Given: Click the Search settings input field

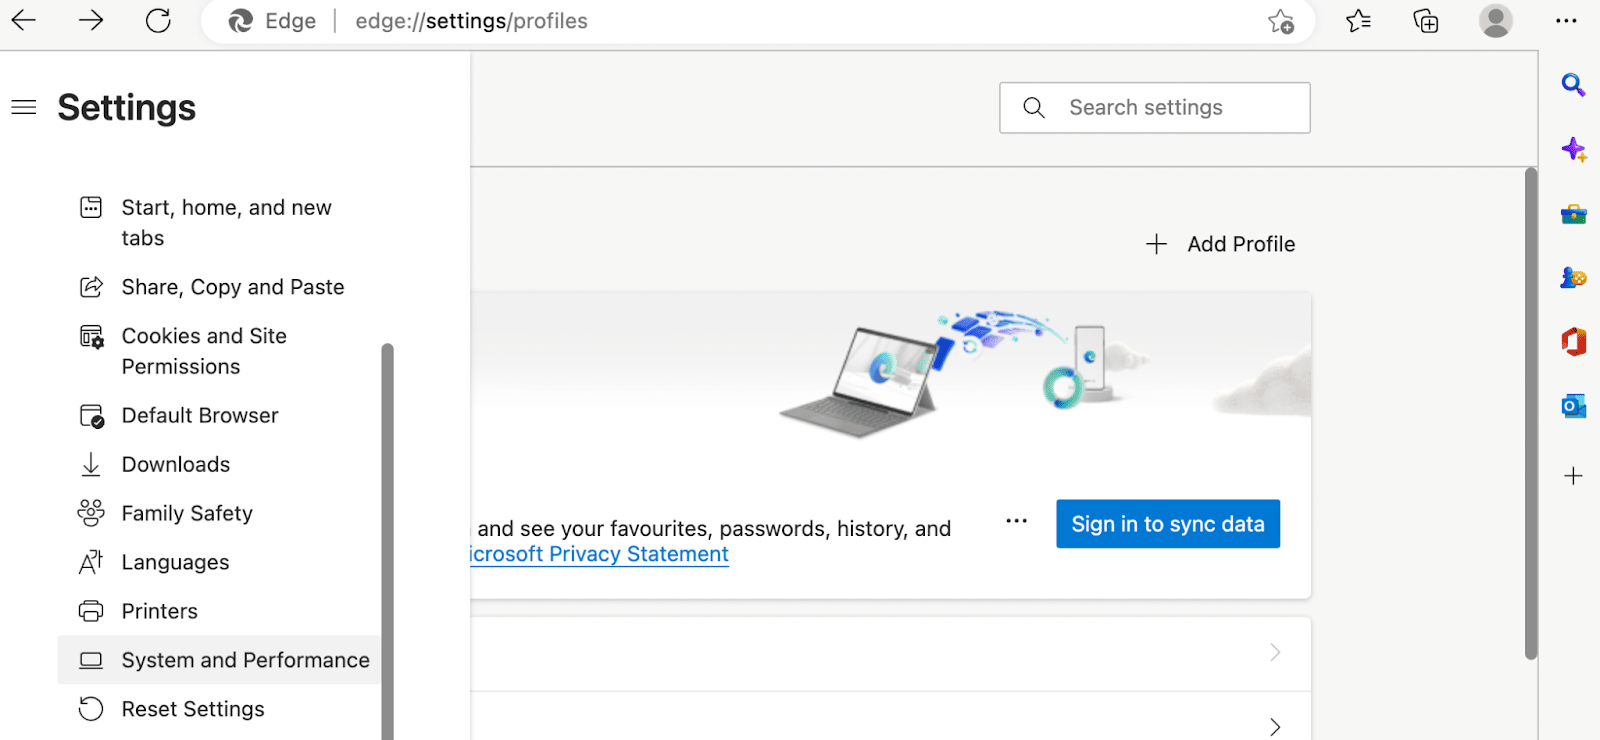Looking at the screenshot, I should (1154, 107).
